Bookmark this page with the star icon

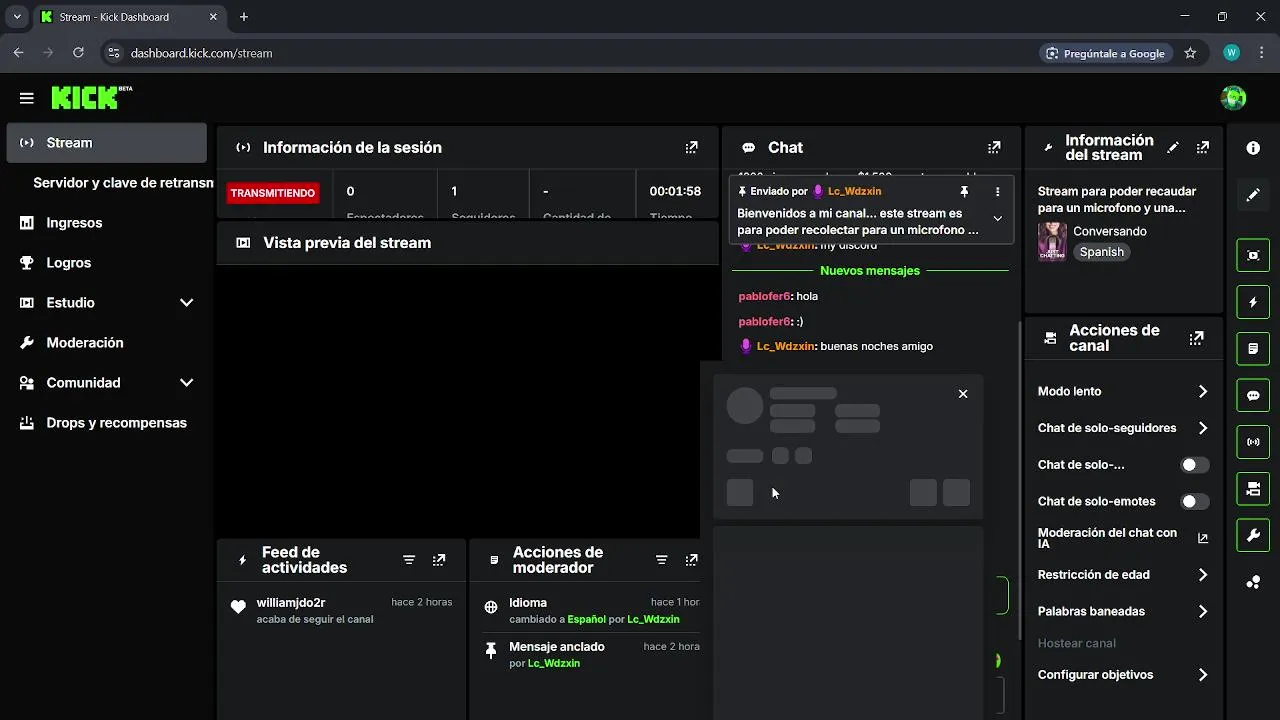tap(1190, 53)
